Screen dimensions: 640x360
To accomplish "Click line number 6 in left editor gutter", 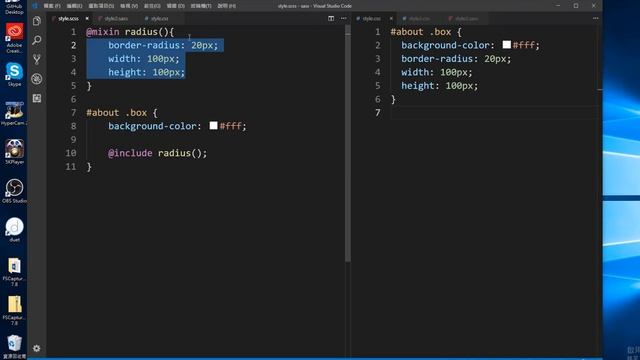I will pyautogui.click(x=73, y=99).
